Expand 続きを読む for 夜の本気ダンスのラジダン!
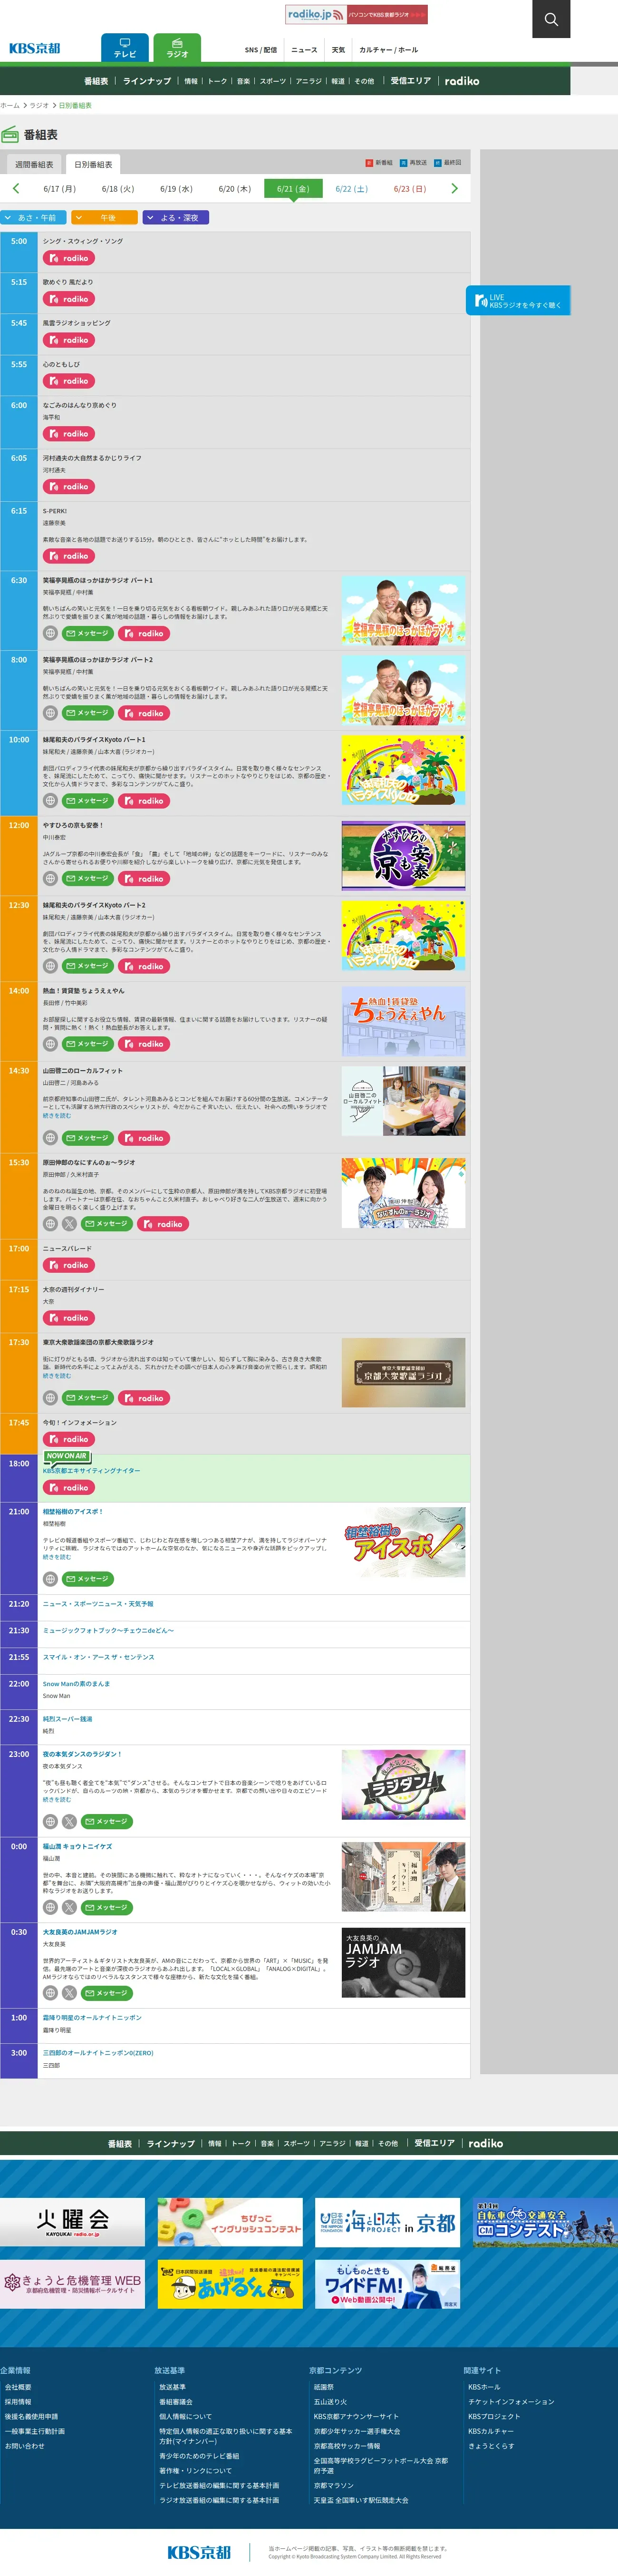618x2576 pixels. point(57,1799)
